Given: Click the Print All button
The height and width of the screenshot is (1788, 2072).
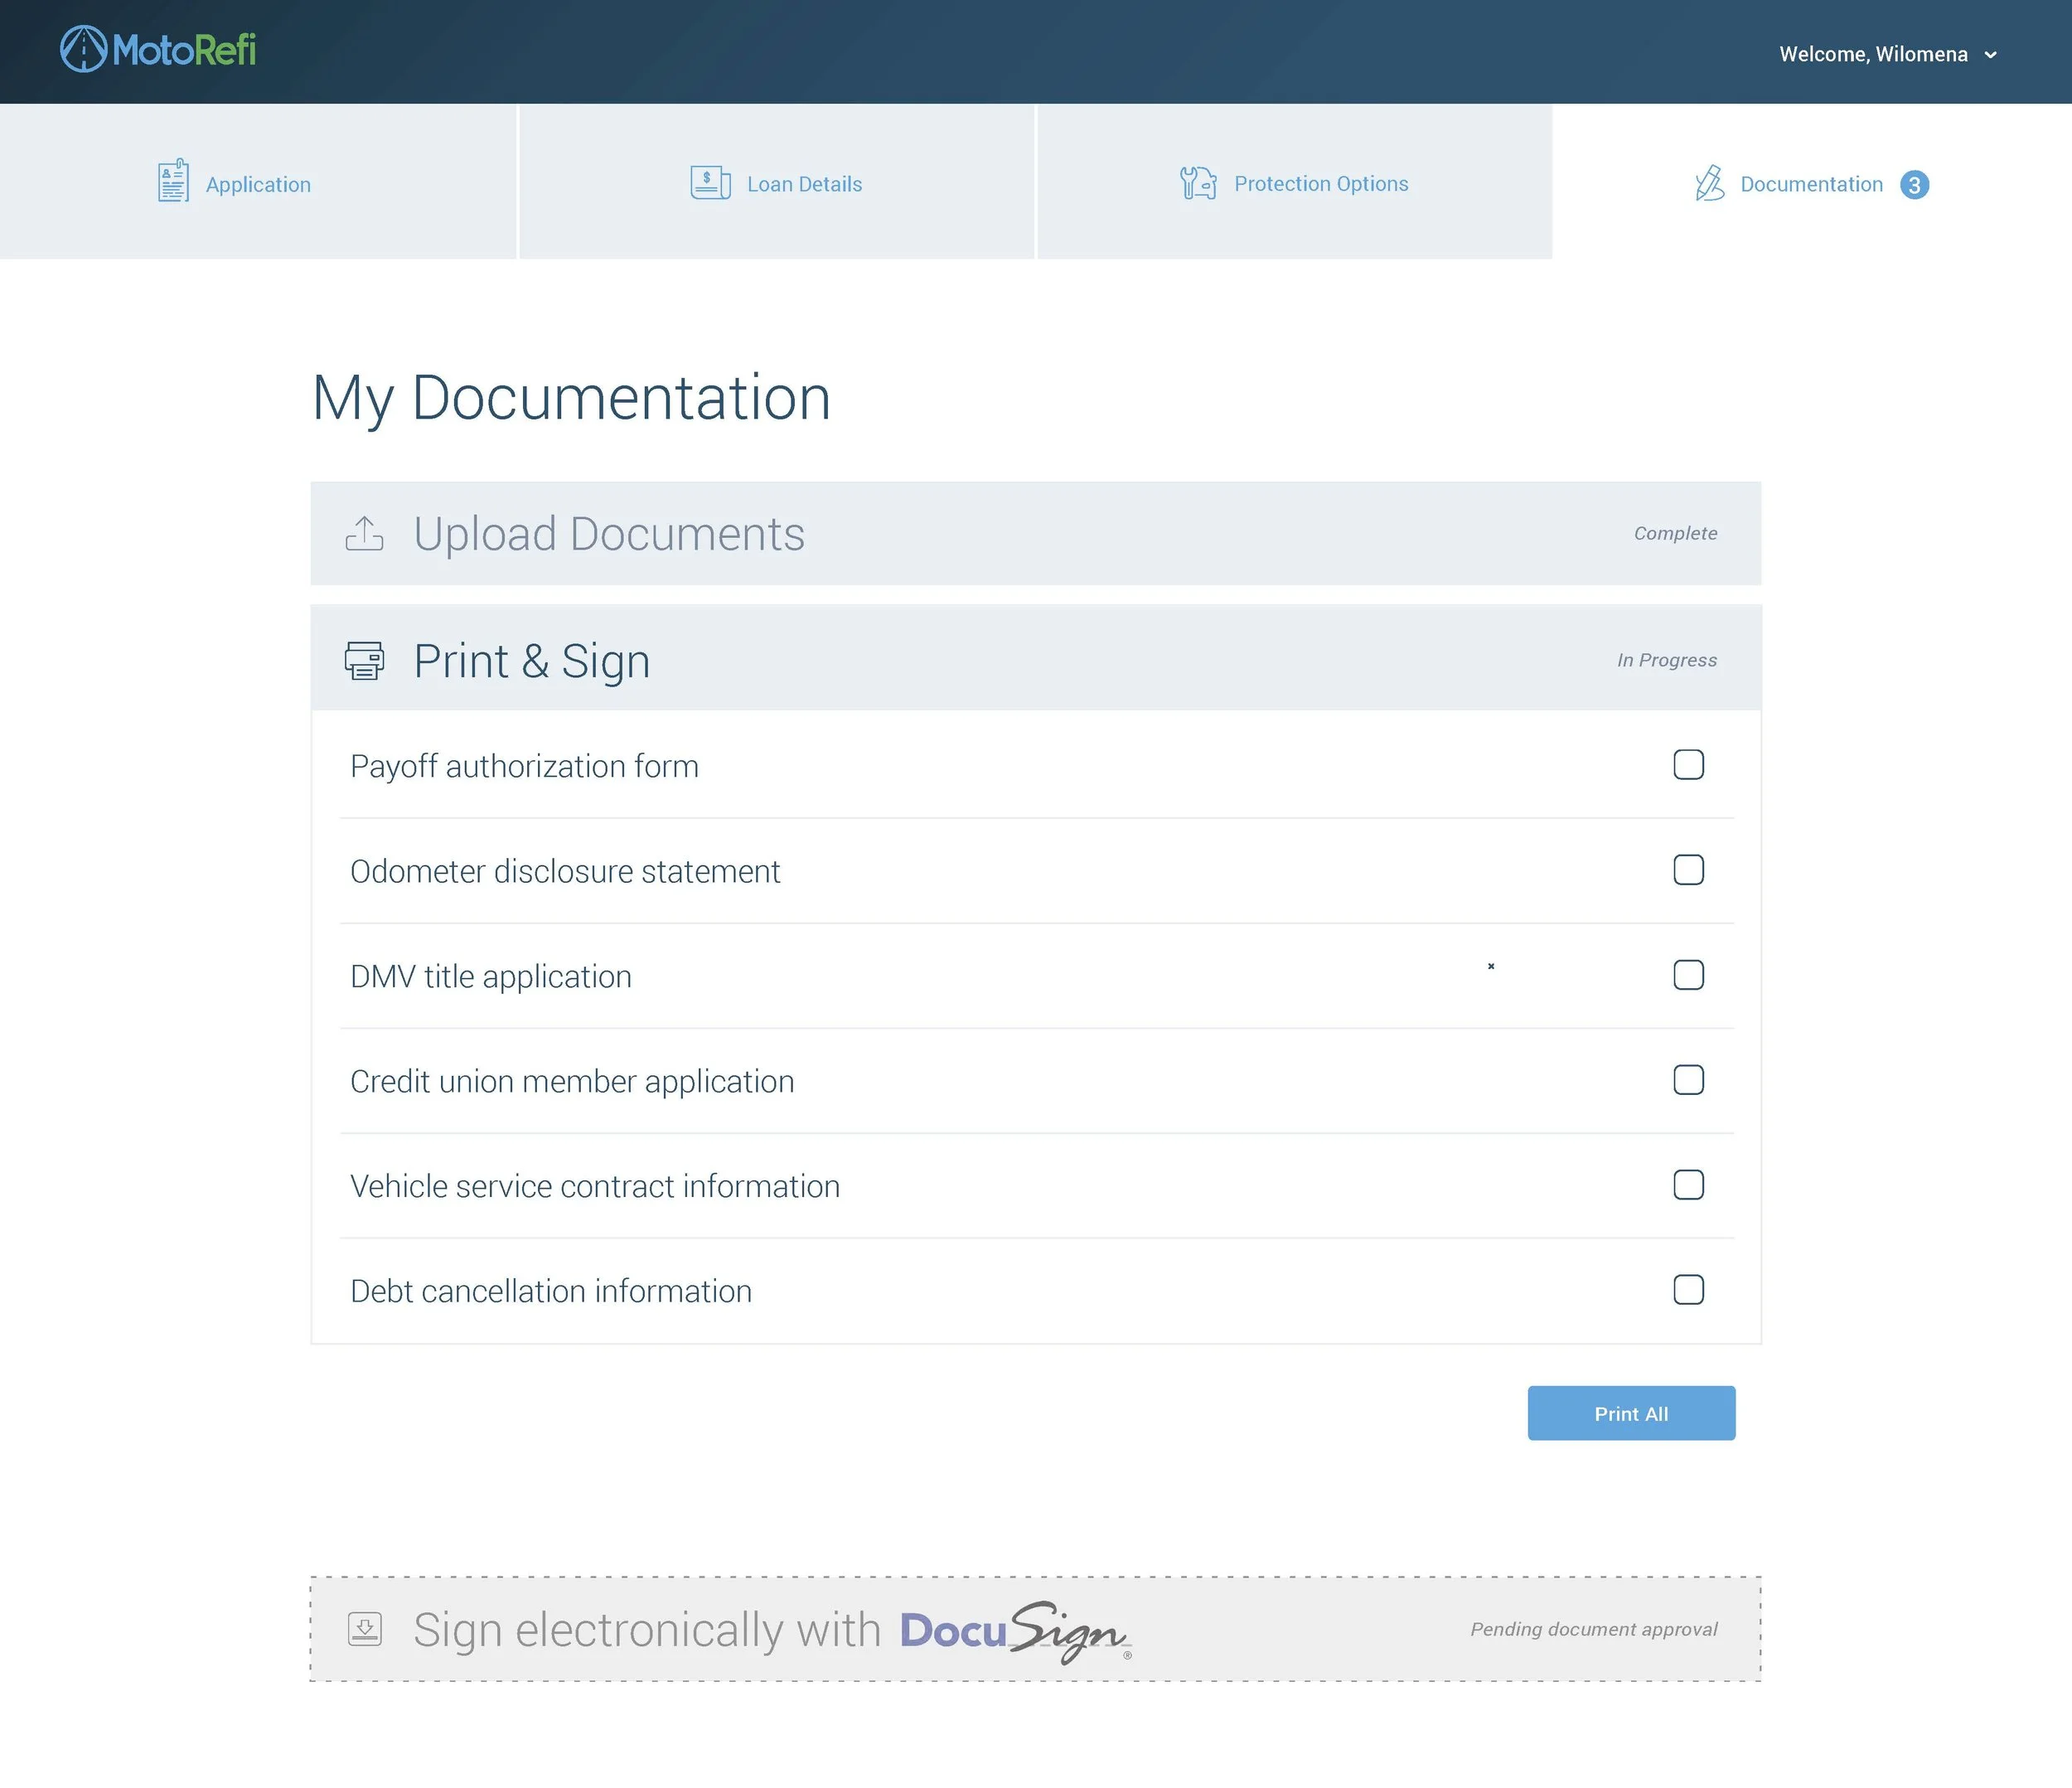Looking at the screenshot, I should coord(1631,1413).
